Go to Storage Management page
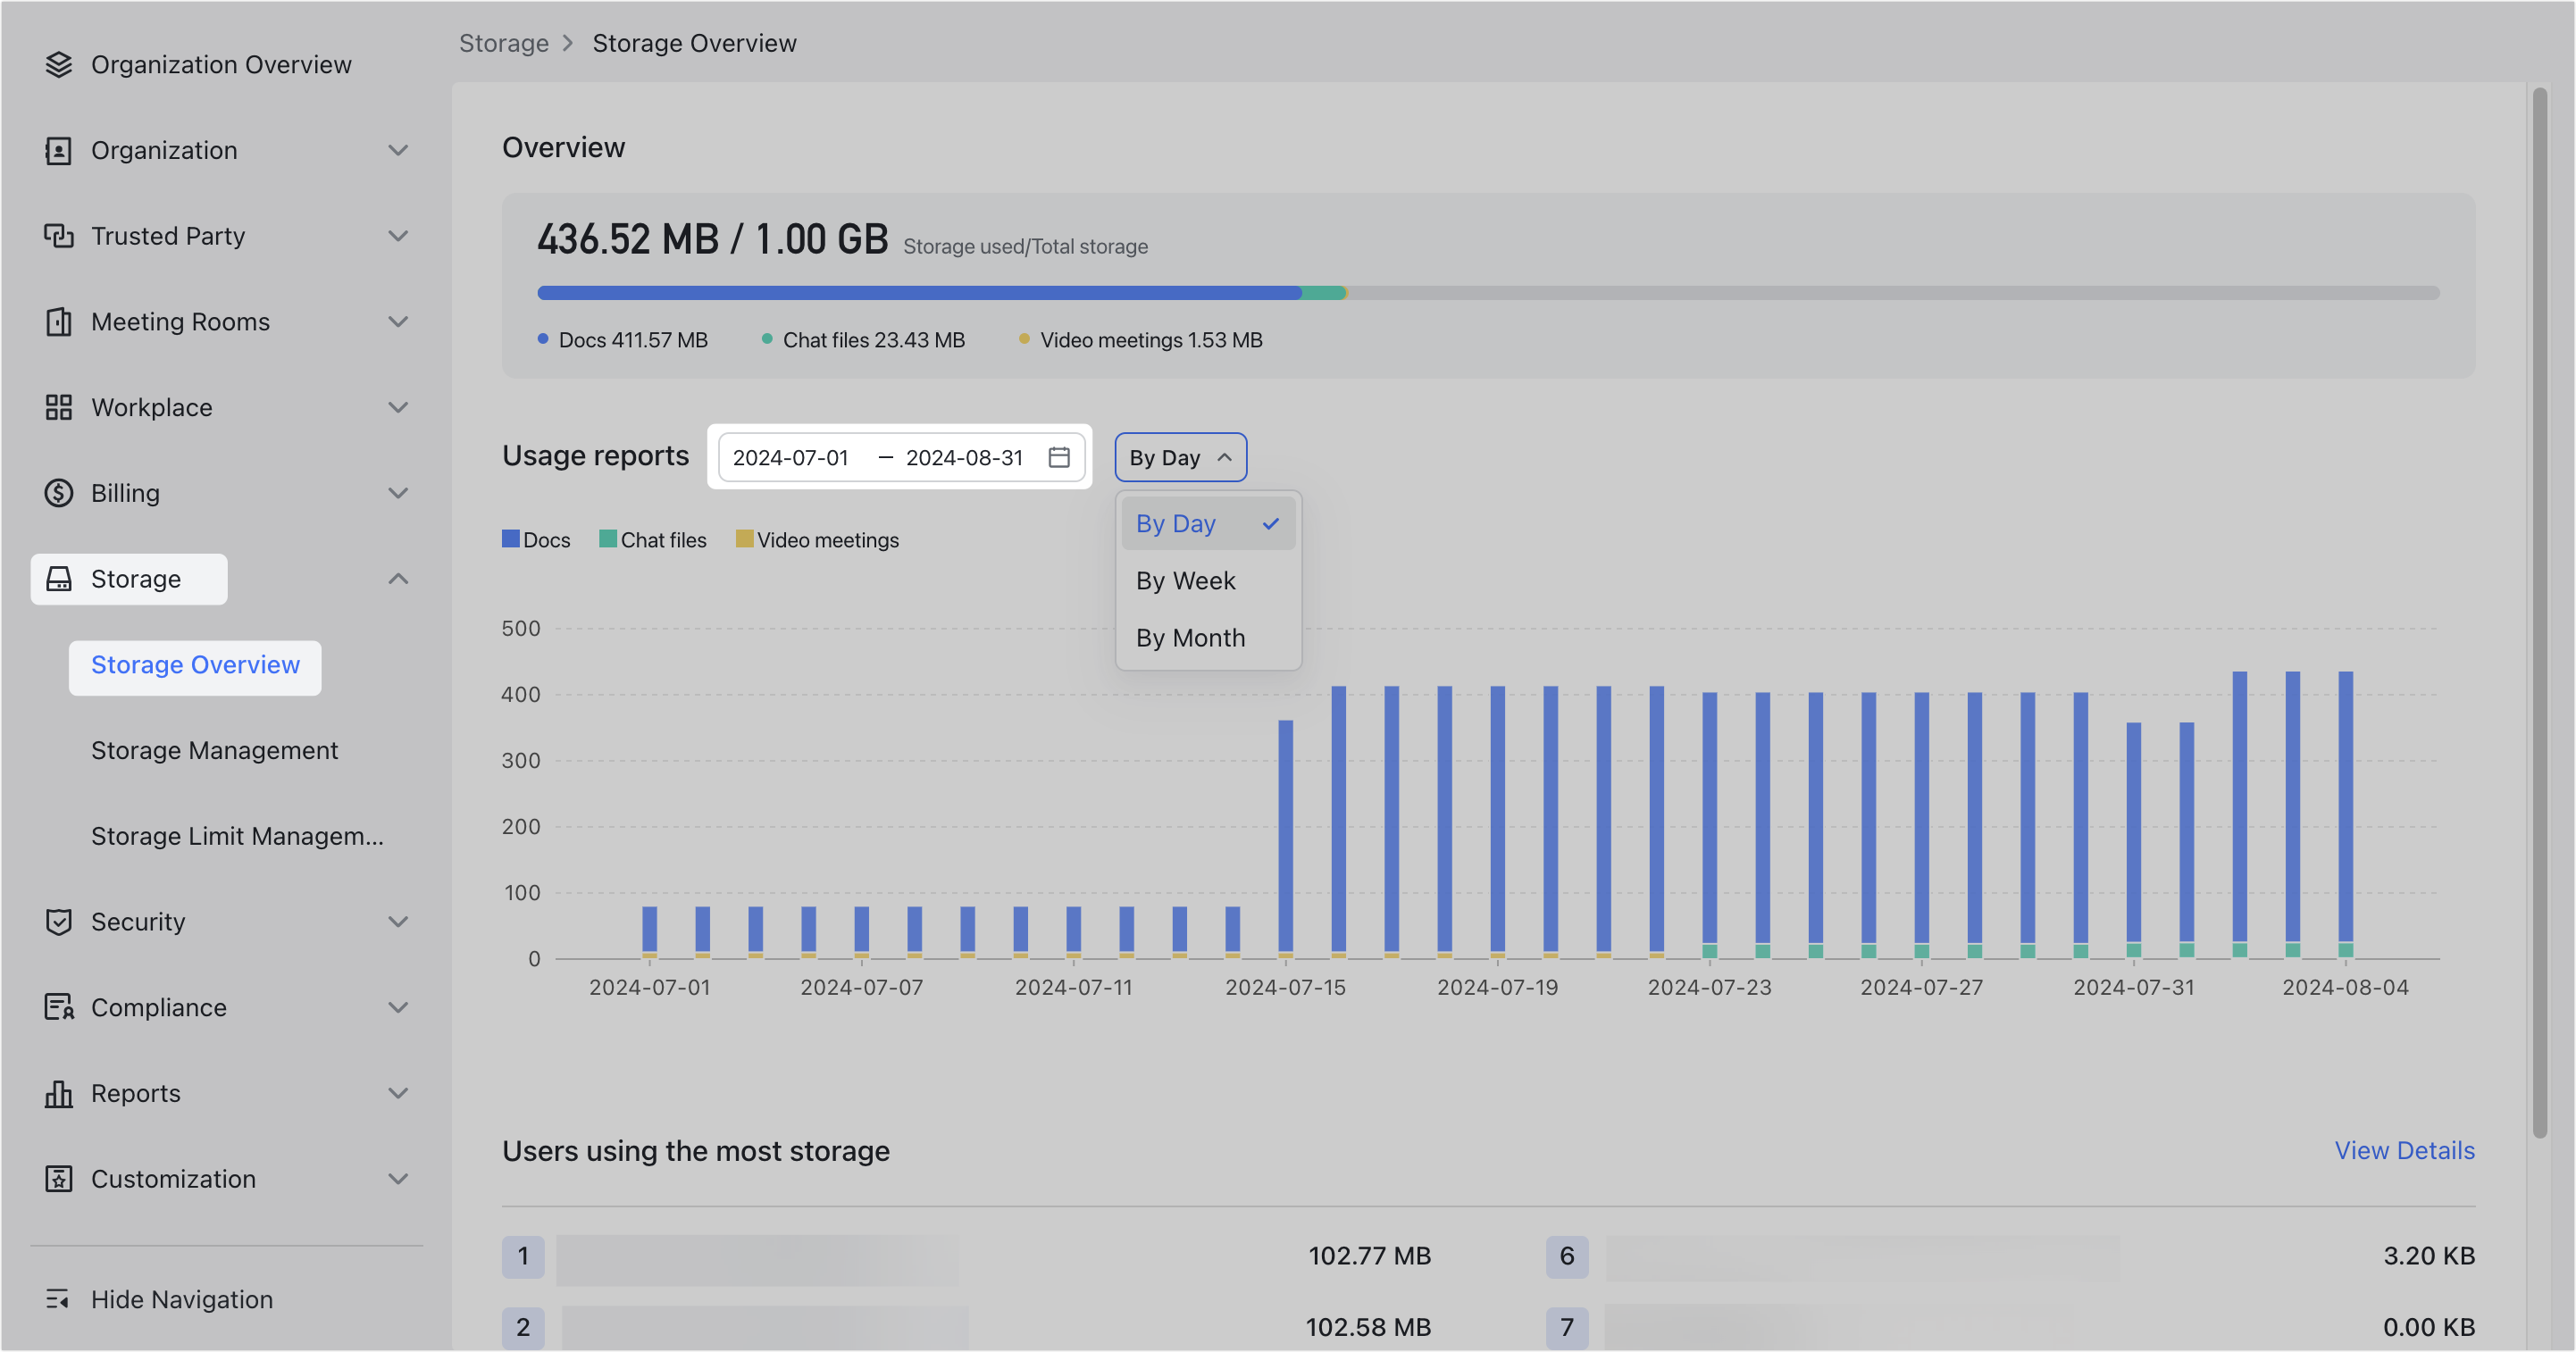Image resolution: width=2576 pixels, height=1352 pixels. click(x=214, y=750)
